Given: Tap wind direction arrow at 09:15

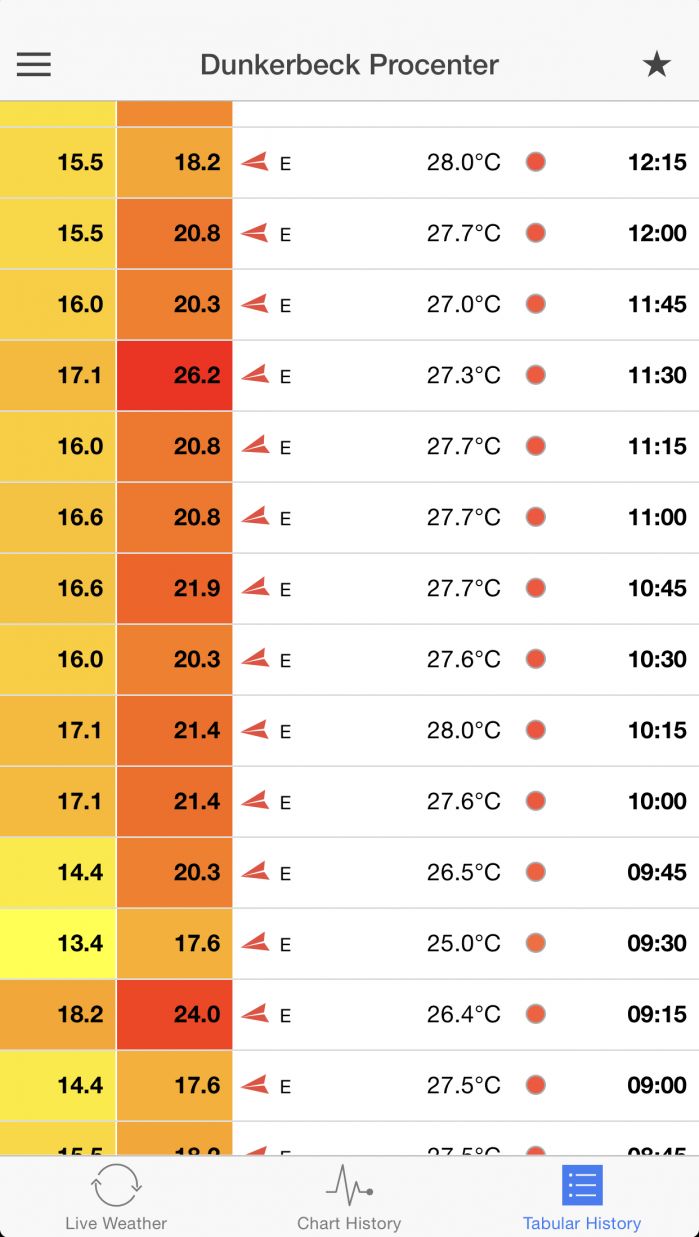Looking at the screenshot, I should (255, 1014).
